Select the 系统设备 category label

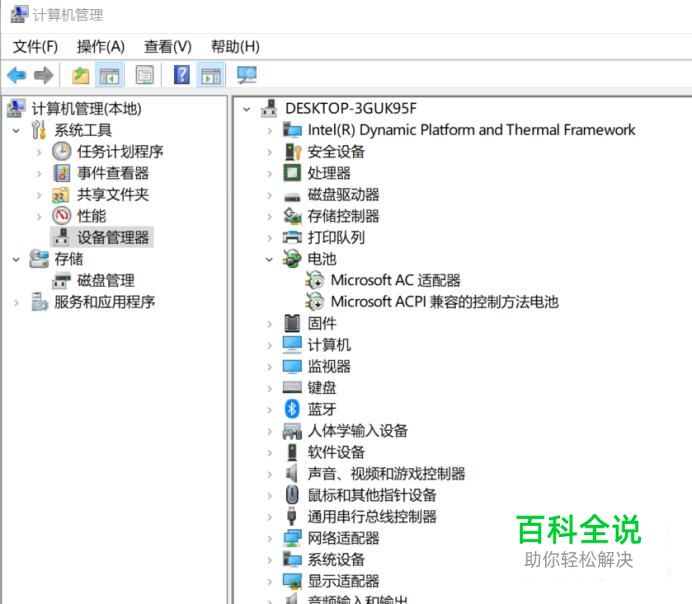(x=336, y=560)
